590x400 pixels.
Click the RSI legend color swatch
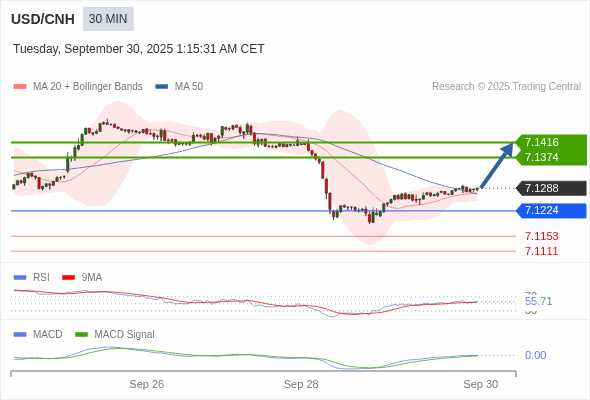point(20,278)
